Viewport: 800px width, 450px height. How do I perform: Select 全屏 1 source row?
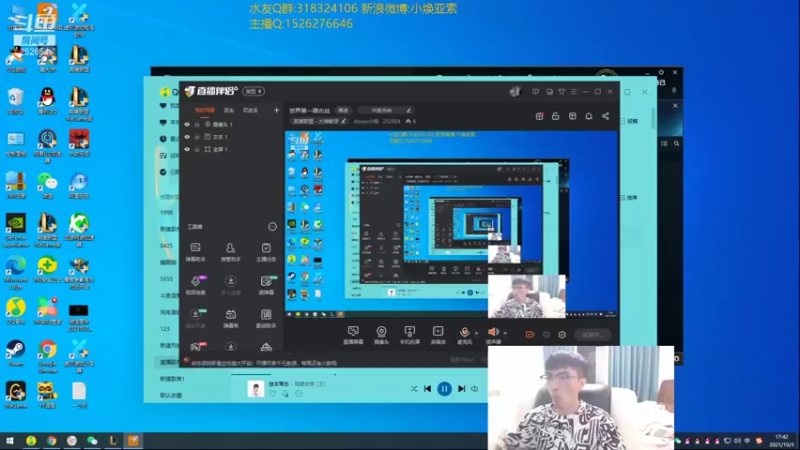click(232, 149)
